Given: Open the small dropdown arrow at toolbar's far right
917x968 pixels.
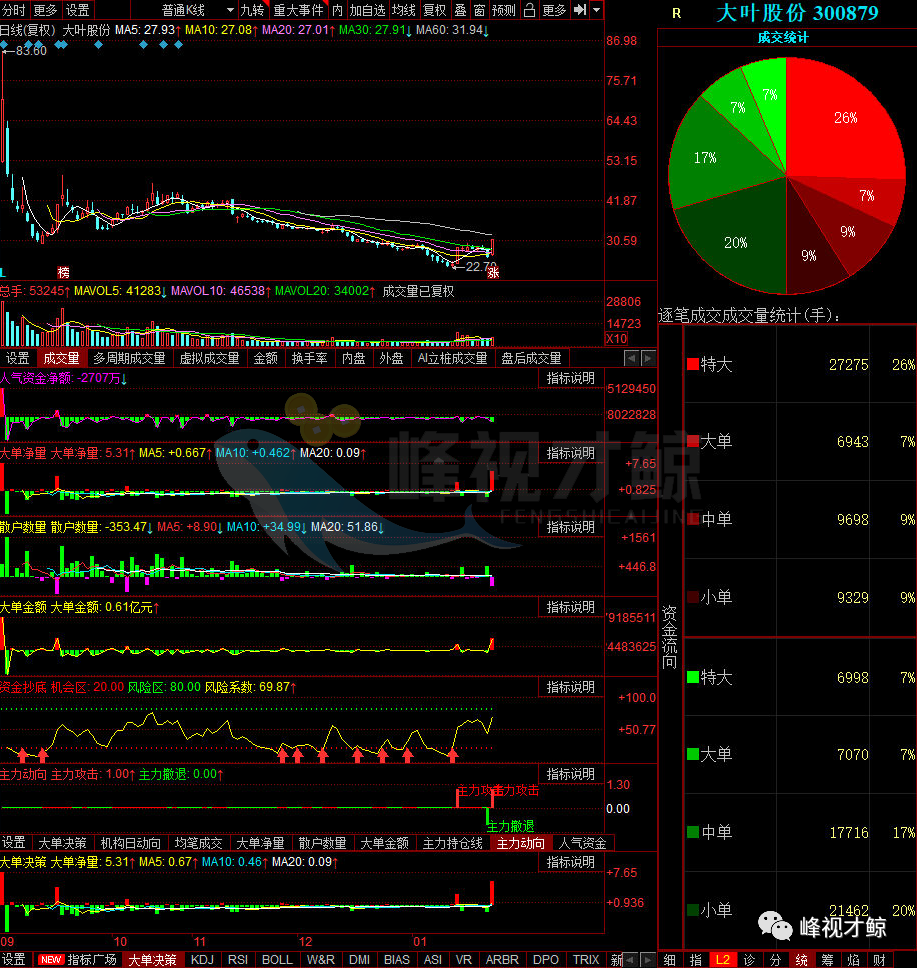Looking at the screenshot, I should (x=597, y=10).
